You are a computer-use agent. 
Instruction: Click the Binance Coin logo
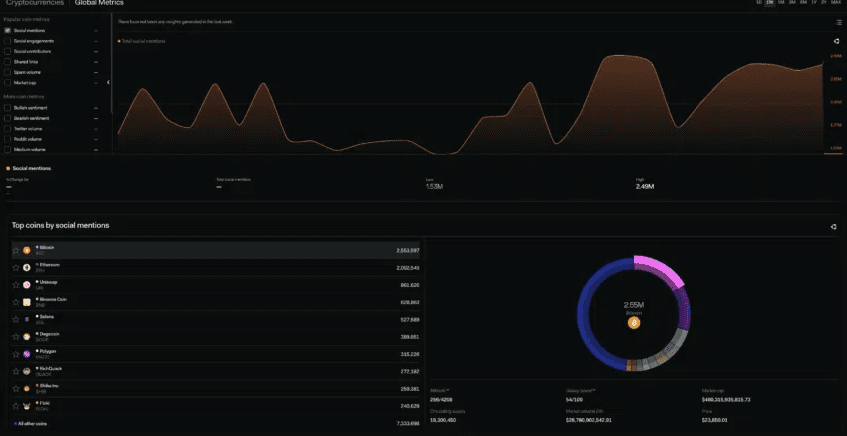click(27, 302)
